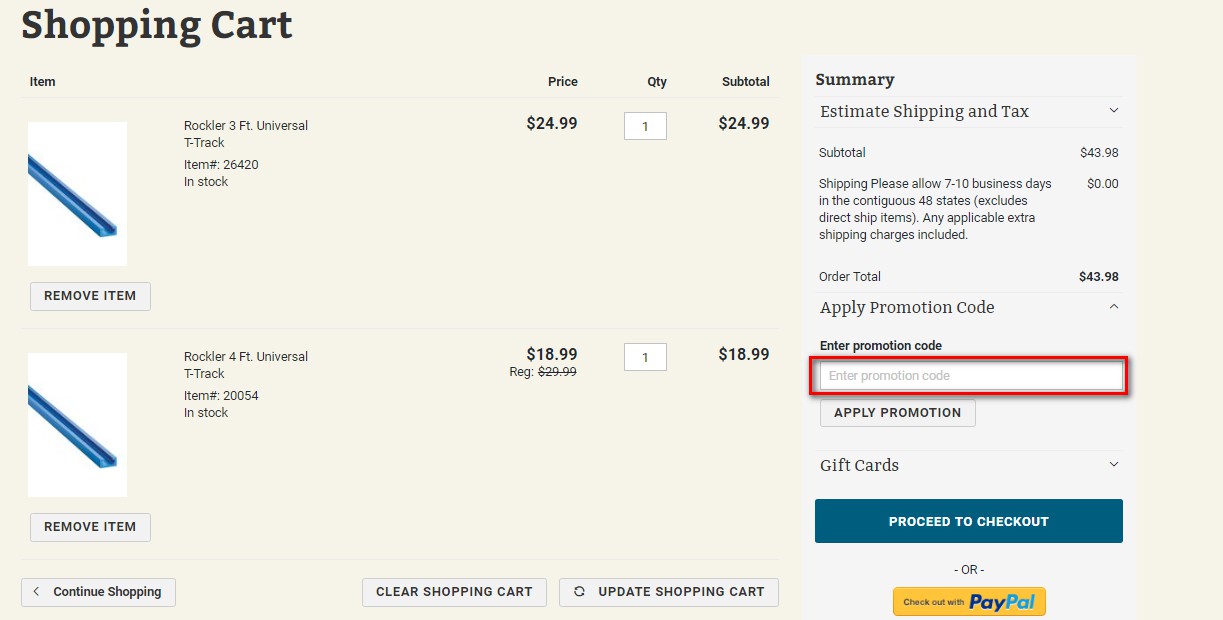Click the Item#: 20054 text

coord(221,396)
